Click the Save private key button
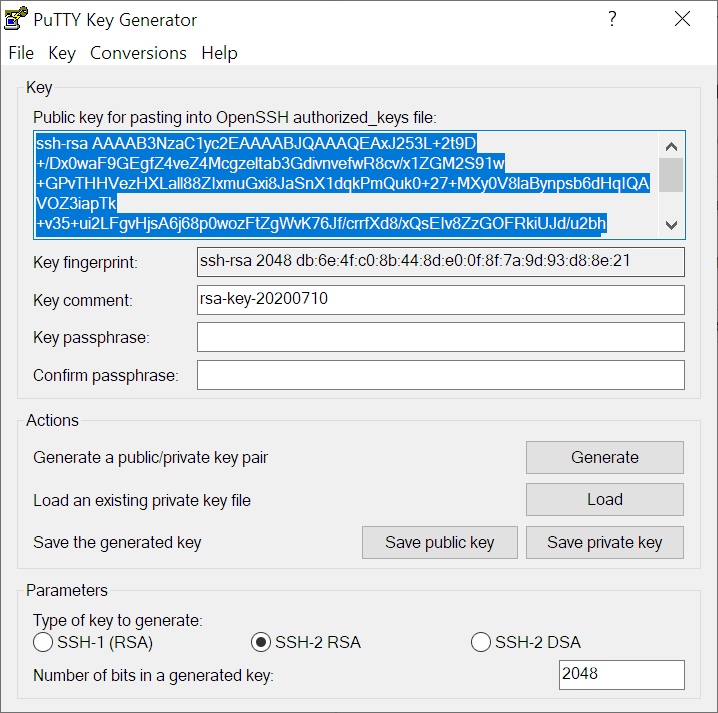Screen dimensions: 718x713 pyautogui.click(x=605, y=543)
